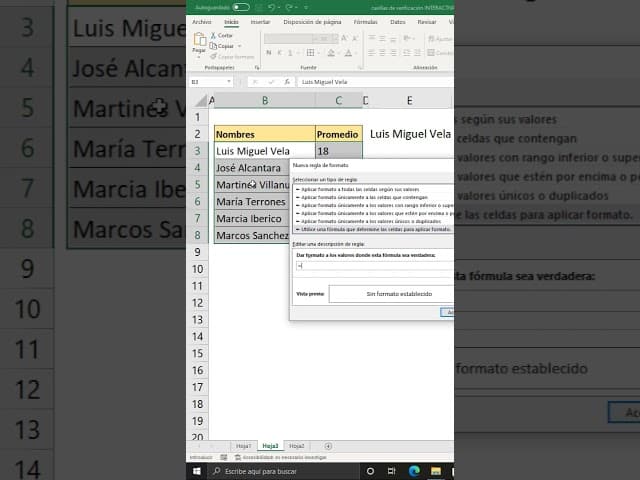Switch to the Hoja1 sheet tab
The image size is (640, 480).
tap(244, 446)
